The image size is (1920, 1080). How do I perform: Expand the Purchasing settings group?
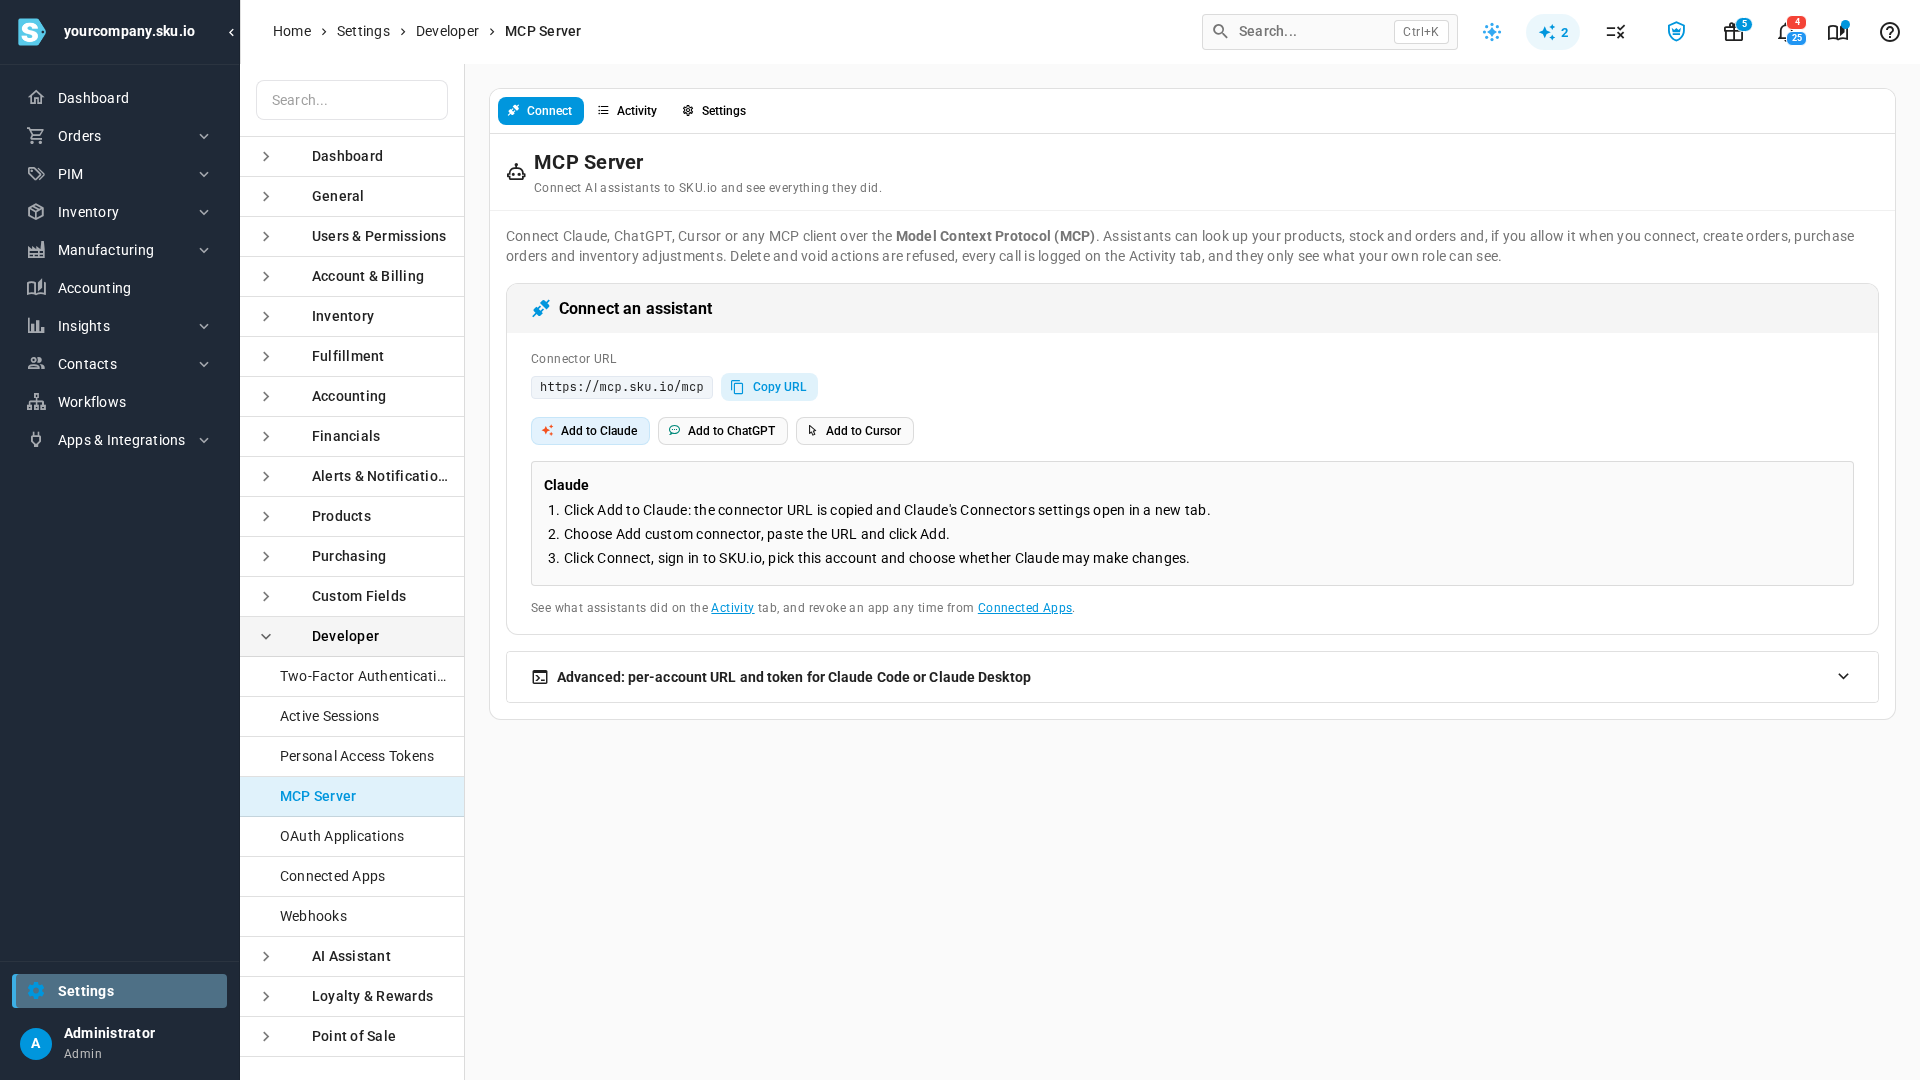tap(352, 556)
